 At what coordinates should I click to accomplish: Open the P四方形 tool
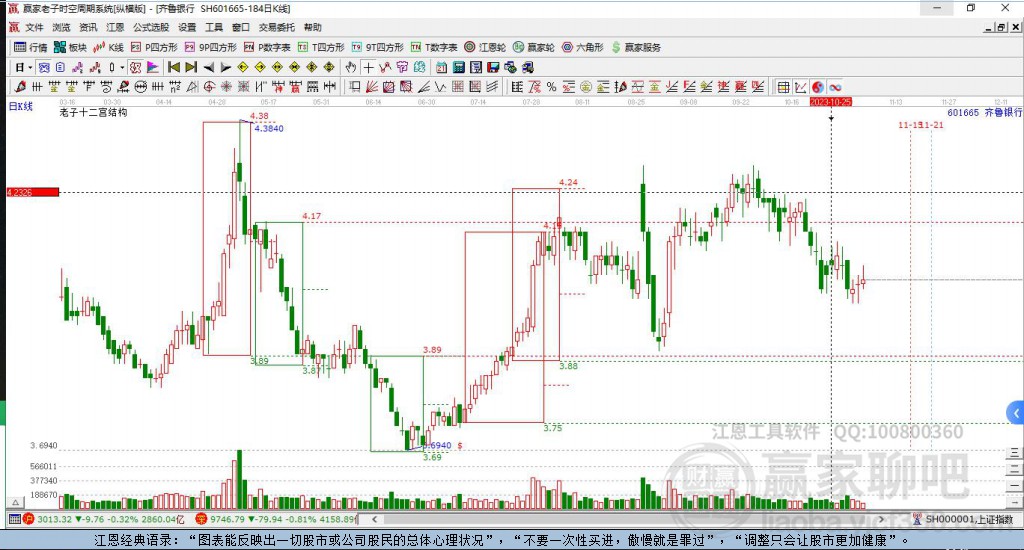coord(154,47)
